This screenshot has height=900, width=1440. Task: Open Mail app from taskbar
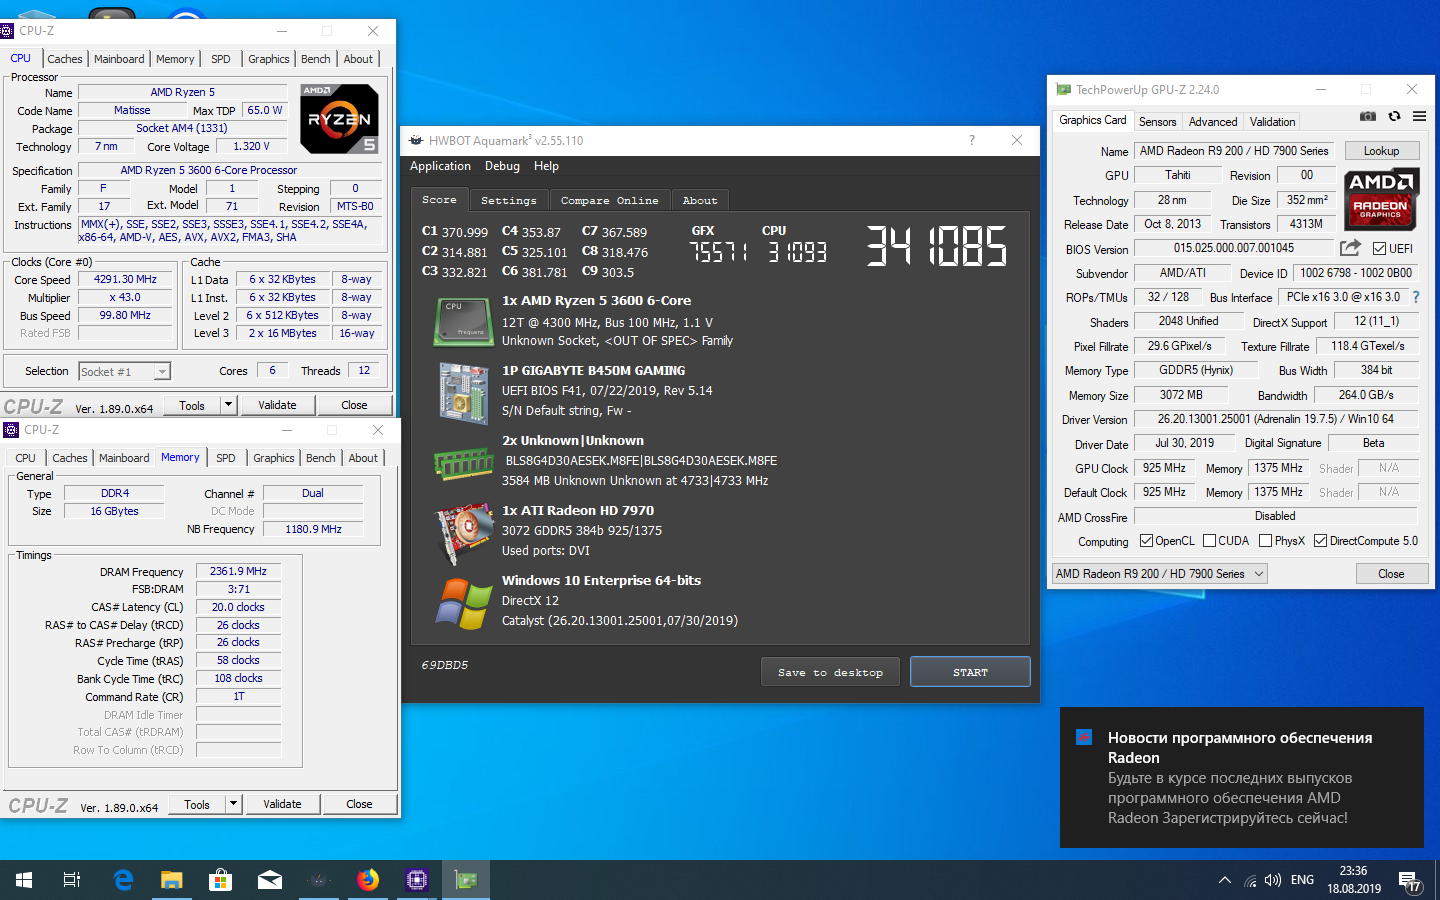[270, 880]
